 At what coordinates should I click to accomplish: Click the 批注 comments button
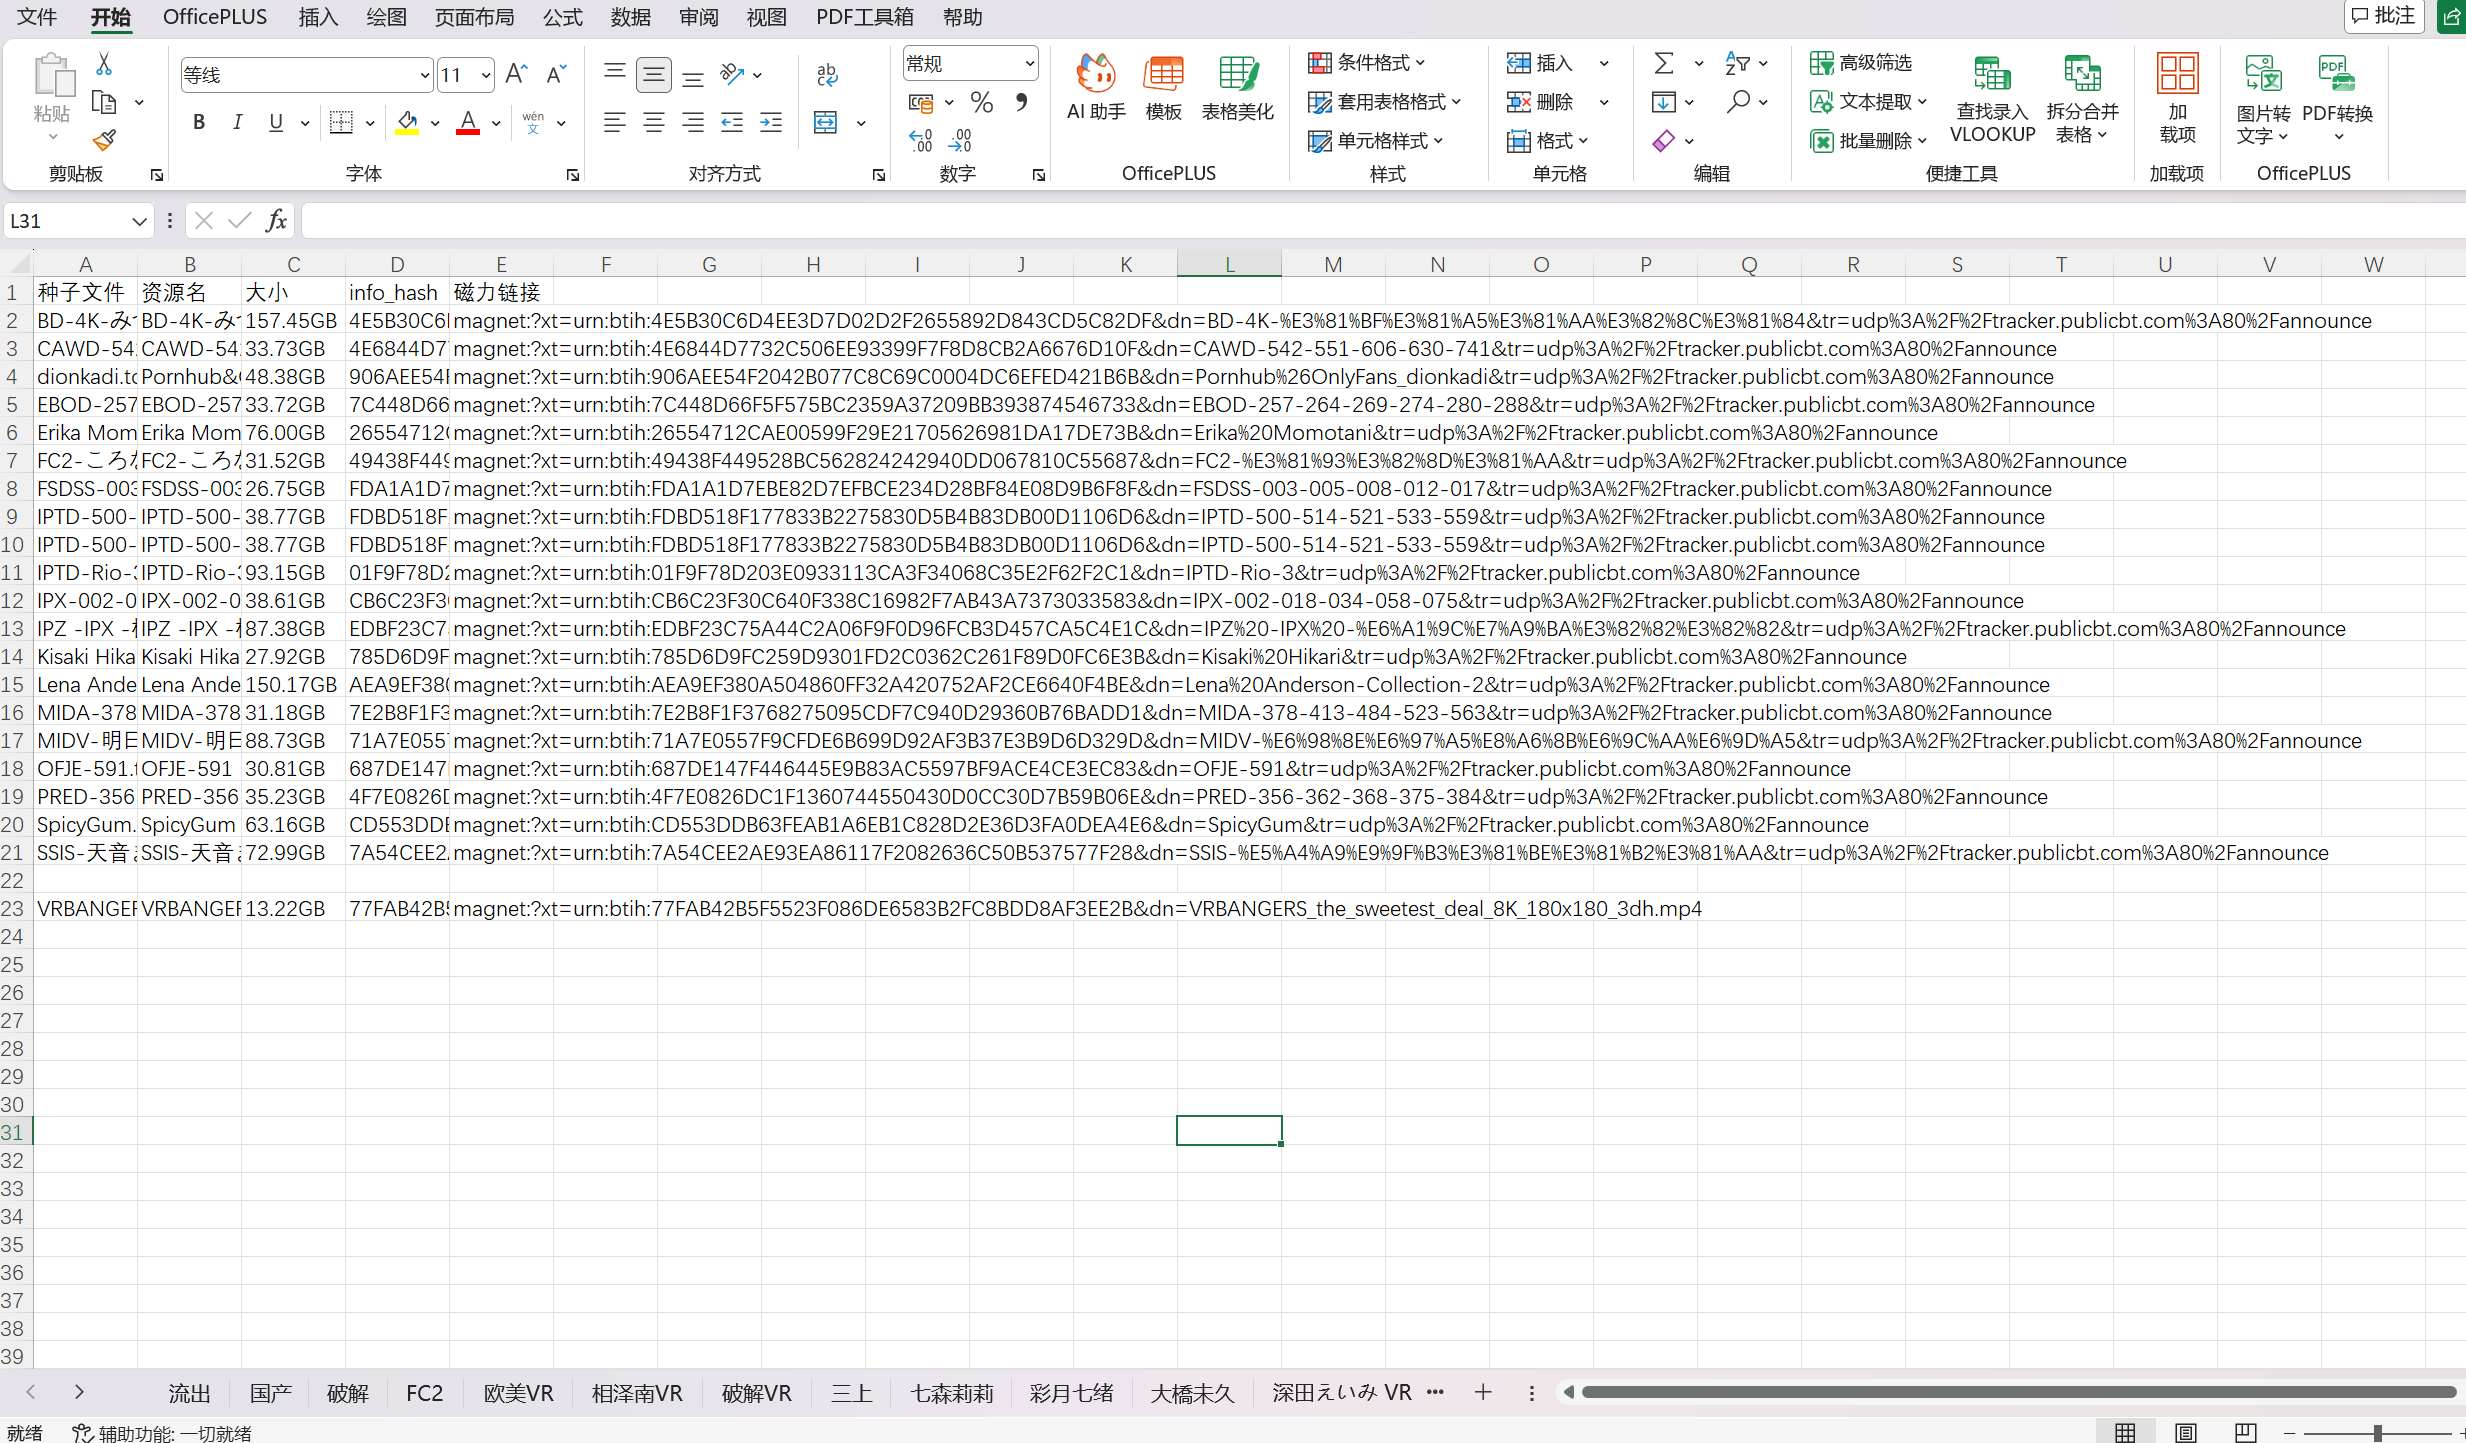pos(2385,16)
